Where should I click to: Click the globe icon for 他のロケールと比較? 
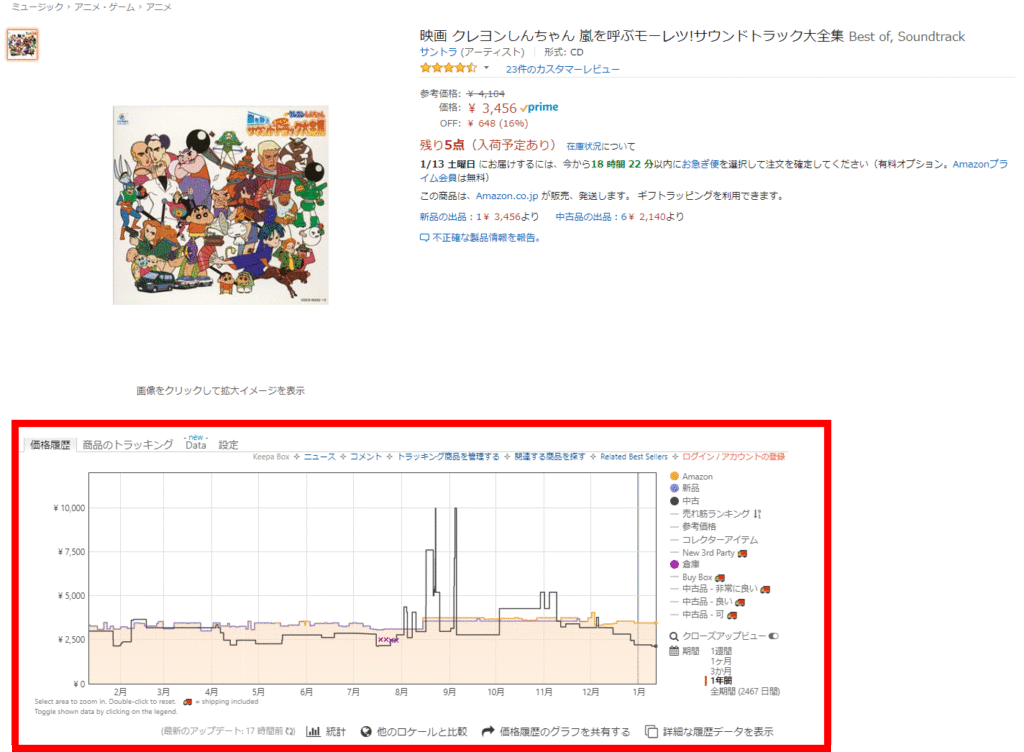click(365, 731)
